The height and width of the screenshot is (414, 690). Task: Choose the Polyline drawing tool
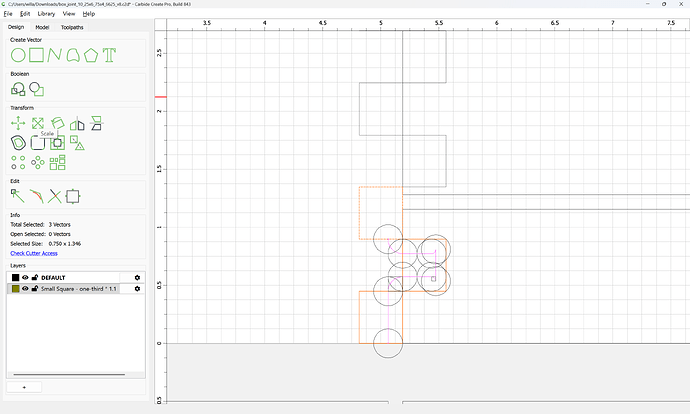click(x=55, y=55)
